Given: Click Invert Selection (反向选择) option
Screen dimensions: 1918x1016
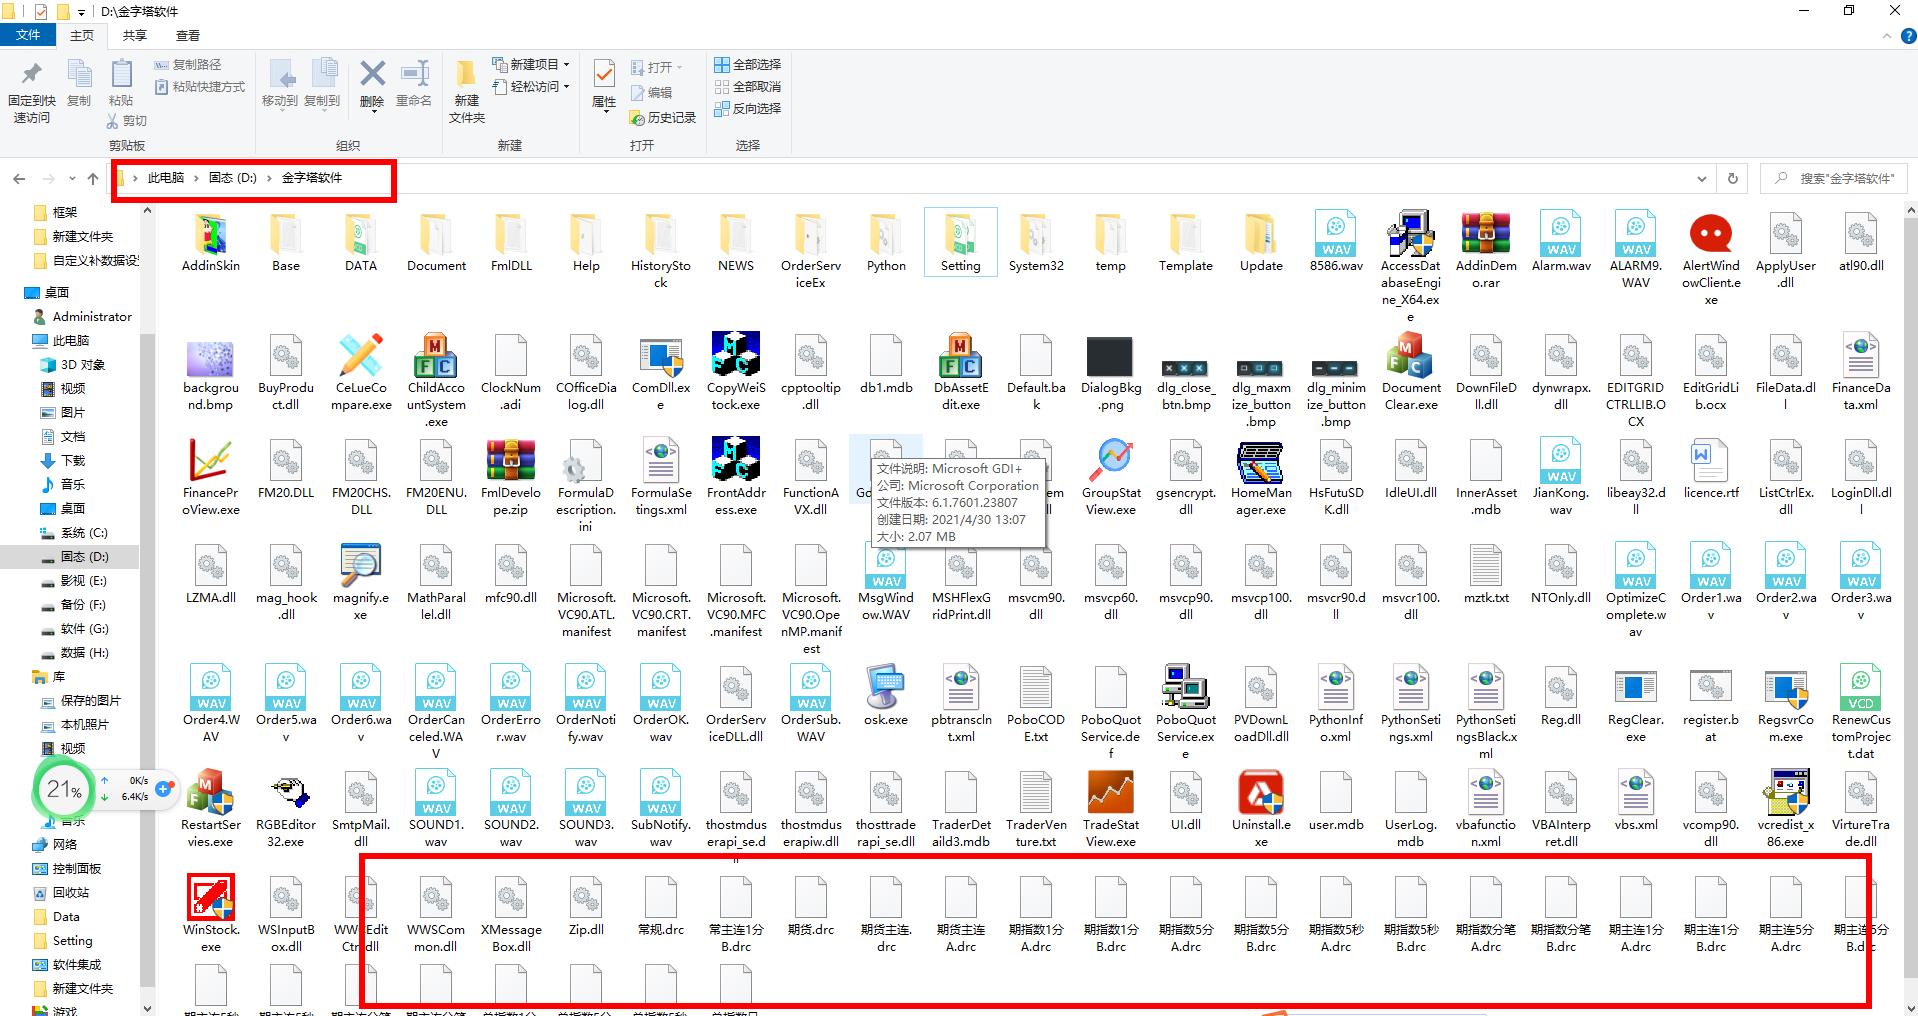Looking at the screenshot, I should (x=747, y=108).
